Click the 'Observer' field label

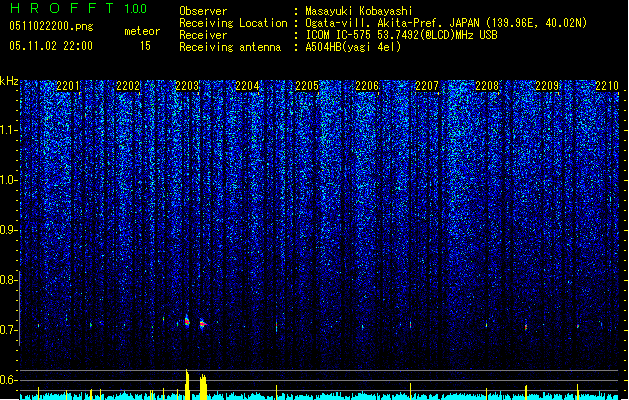[203, 11]
